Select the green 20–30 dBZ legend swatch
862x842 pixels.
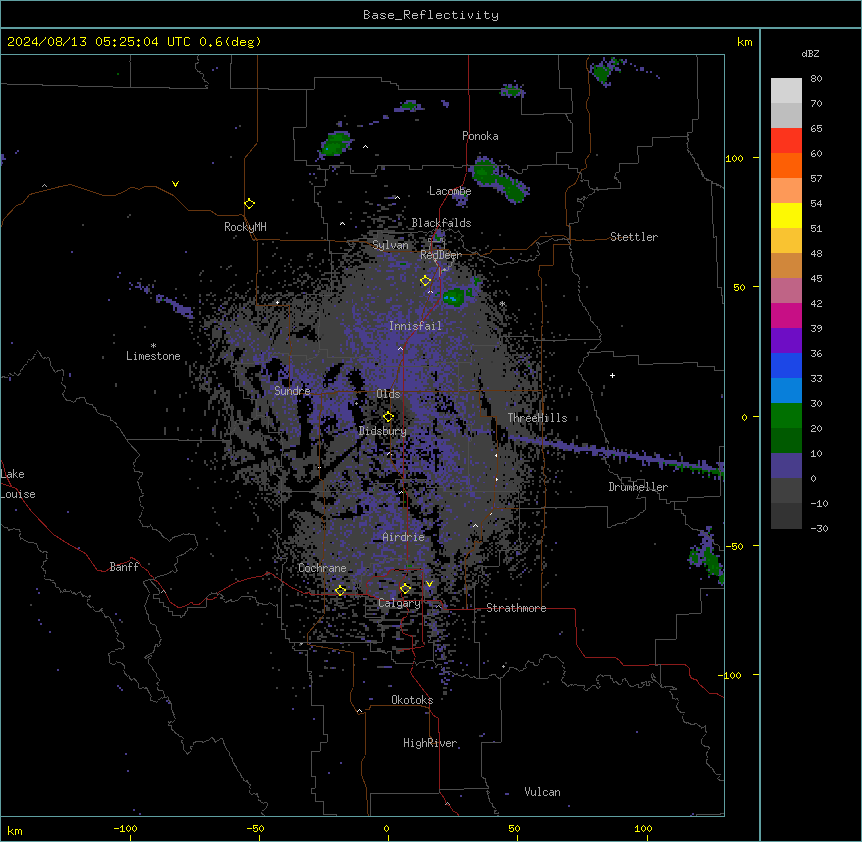click(x=786, y=416)
